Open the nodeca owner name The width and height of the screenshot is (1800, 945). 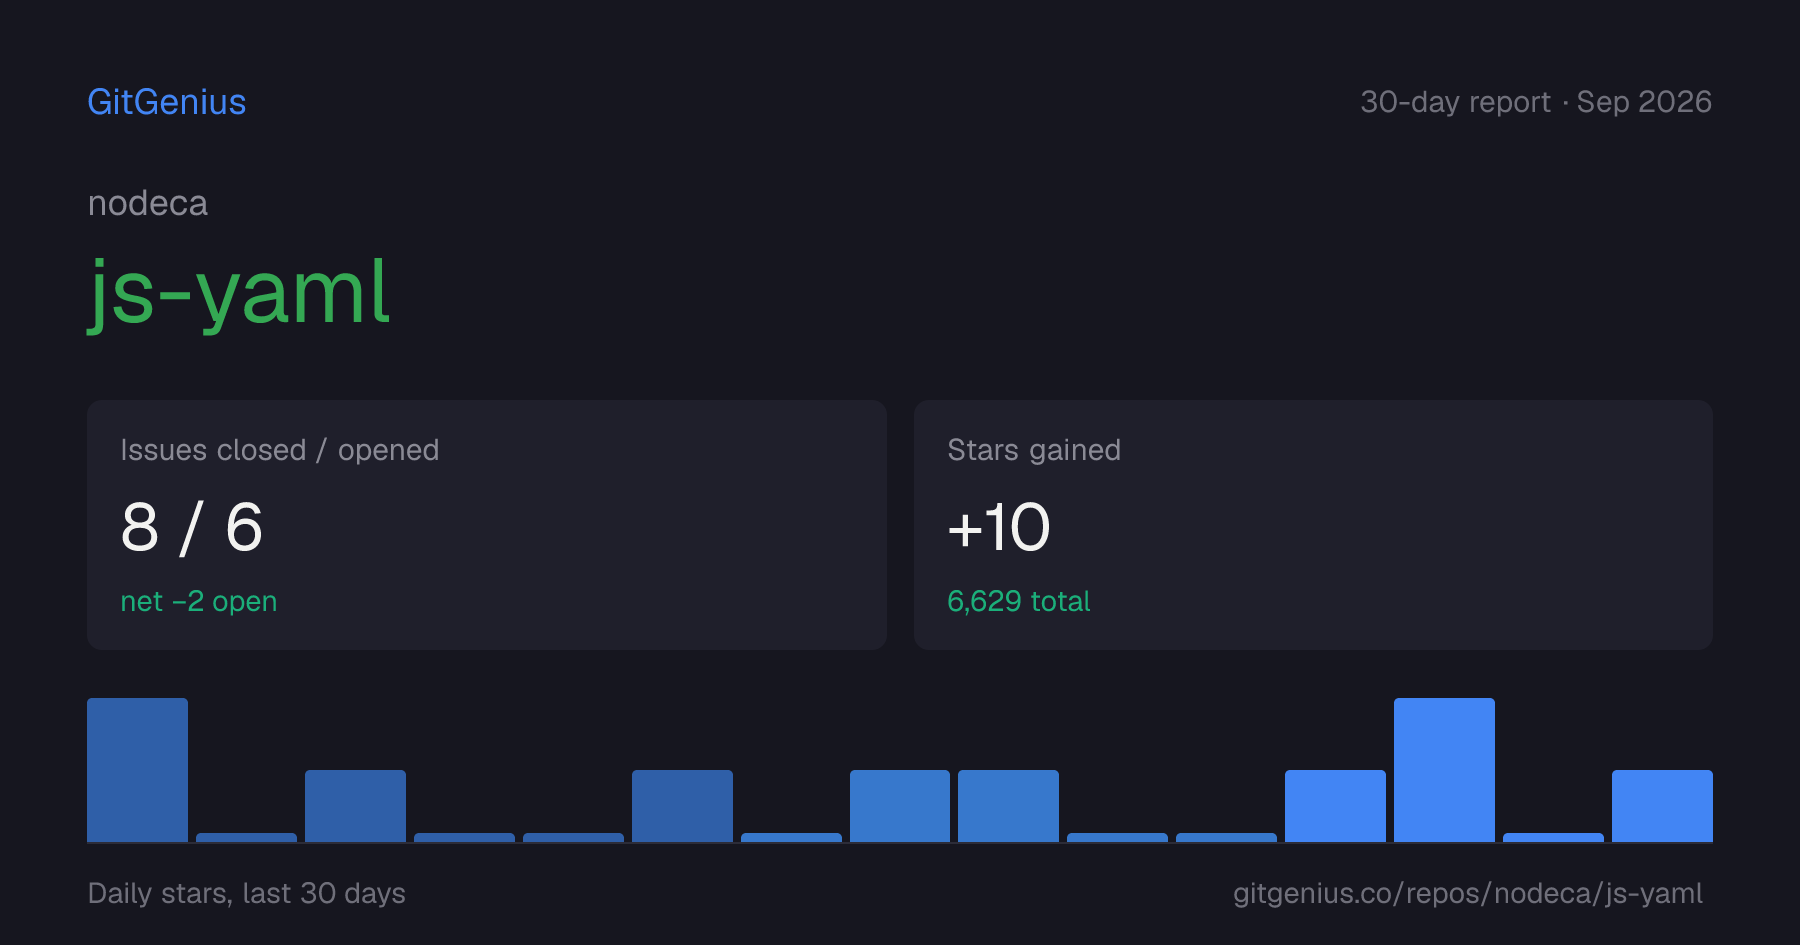[x=148, y=203]
